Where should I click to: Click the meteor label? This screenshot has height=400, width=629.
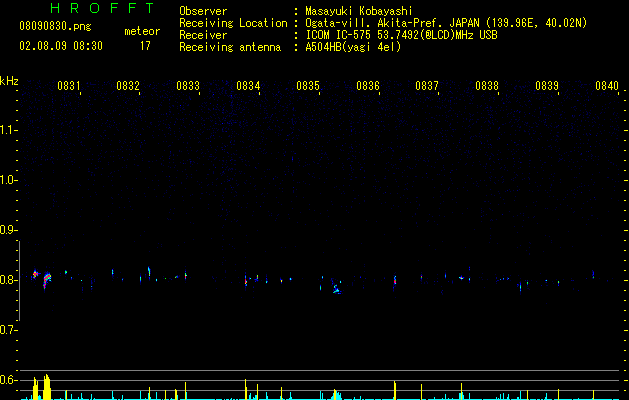142,31
